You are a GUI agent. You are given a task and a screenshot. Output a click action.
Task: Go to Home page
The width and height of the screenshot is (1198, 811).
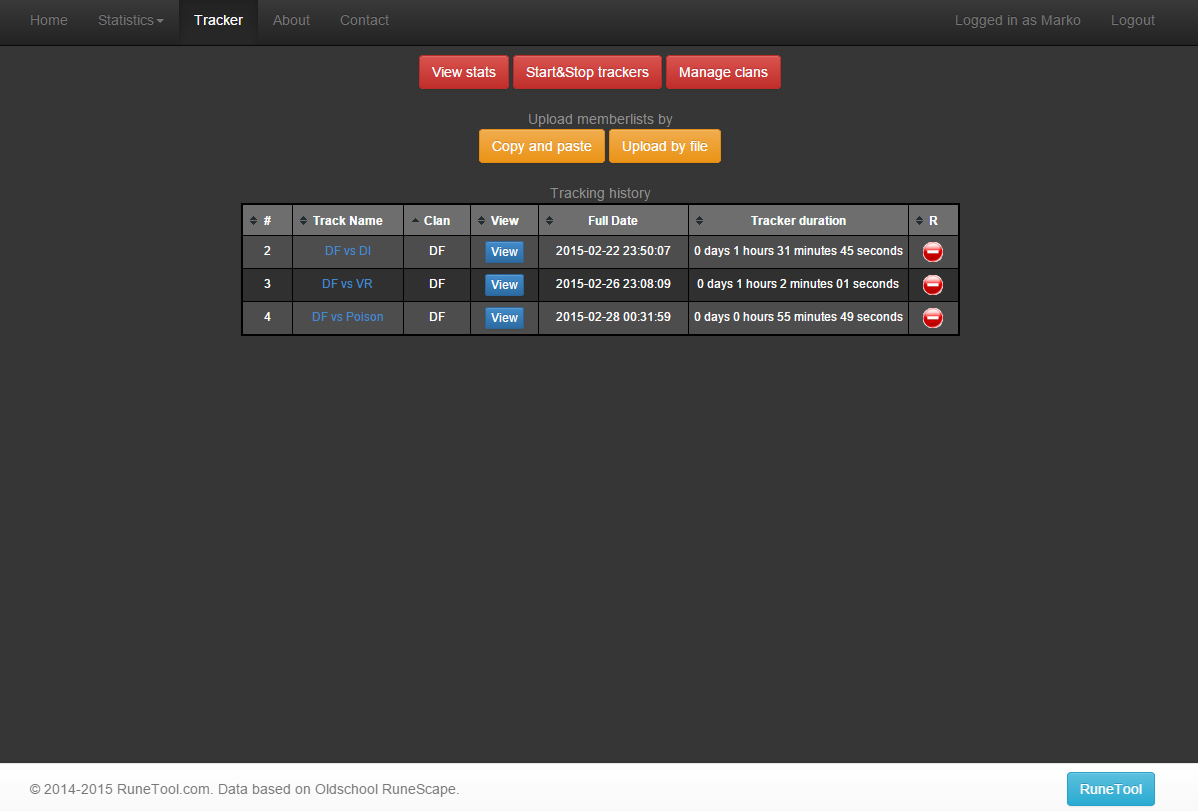click(49, 21)
